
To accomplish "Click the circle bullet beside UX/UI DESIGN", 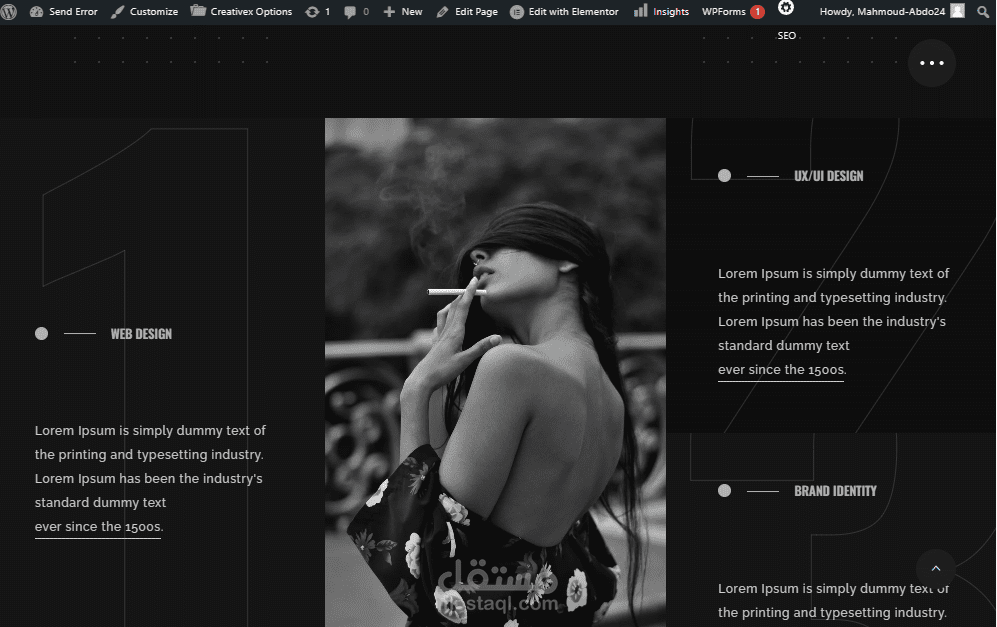I will point(724,176).
